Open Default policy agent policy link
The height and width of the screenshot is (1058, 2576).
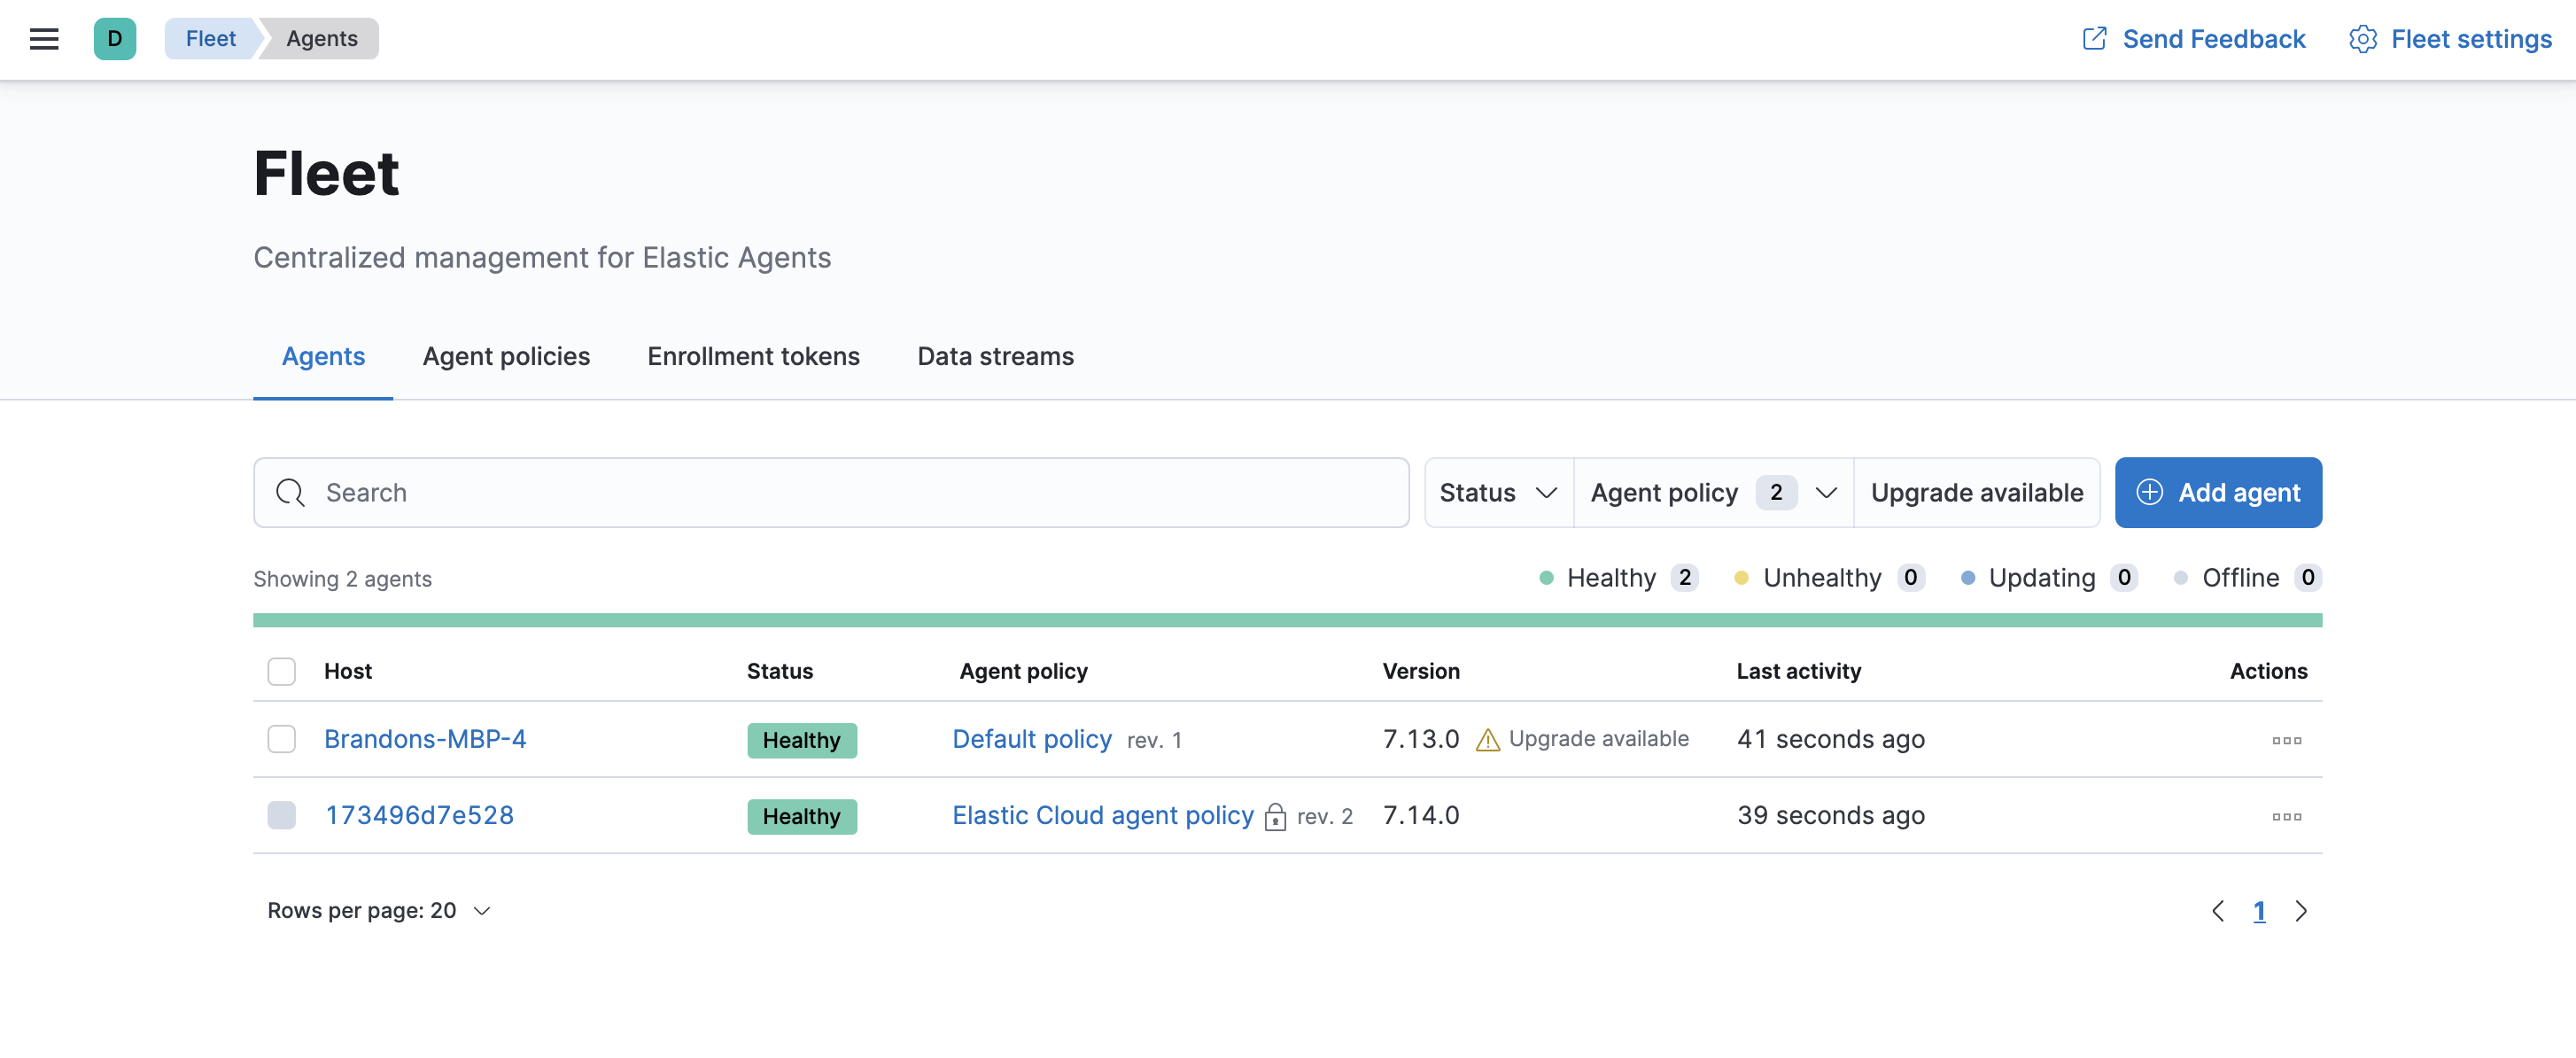point(1034,736)
